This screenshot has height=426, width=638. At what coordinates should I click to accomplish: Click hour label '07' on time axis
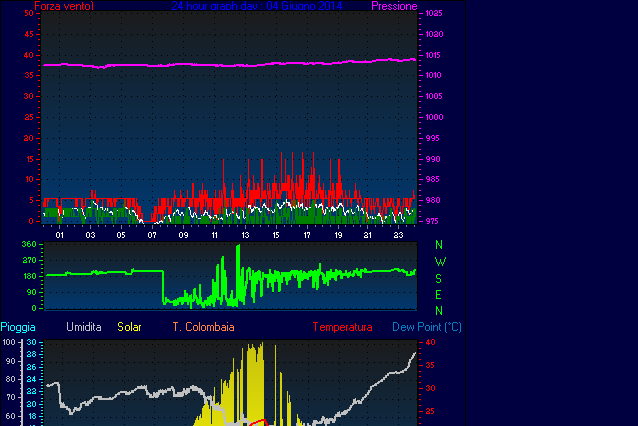152,235
